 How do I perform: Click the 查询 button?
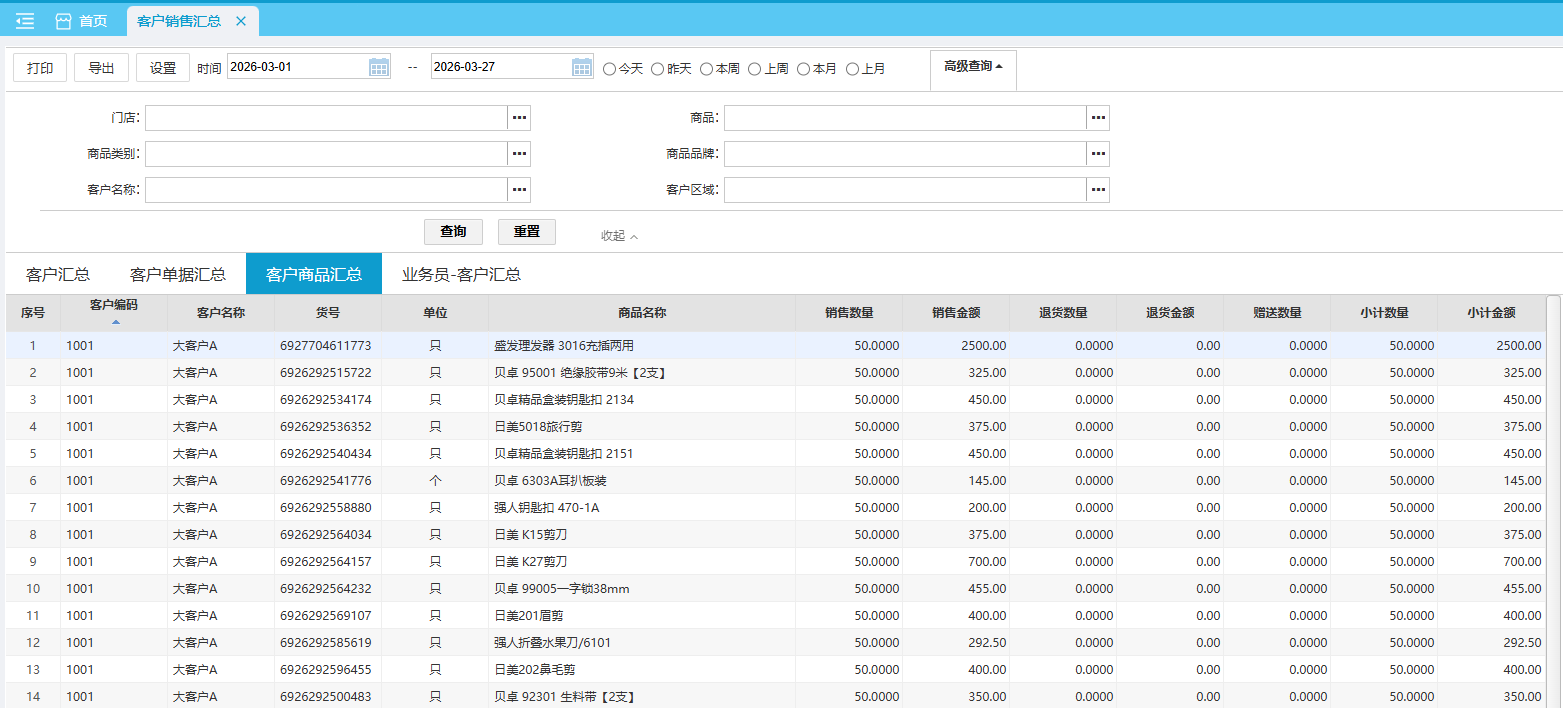(x=453, y=232)
